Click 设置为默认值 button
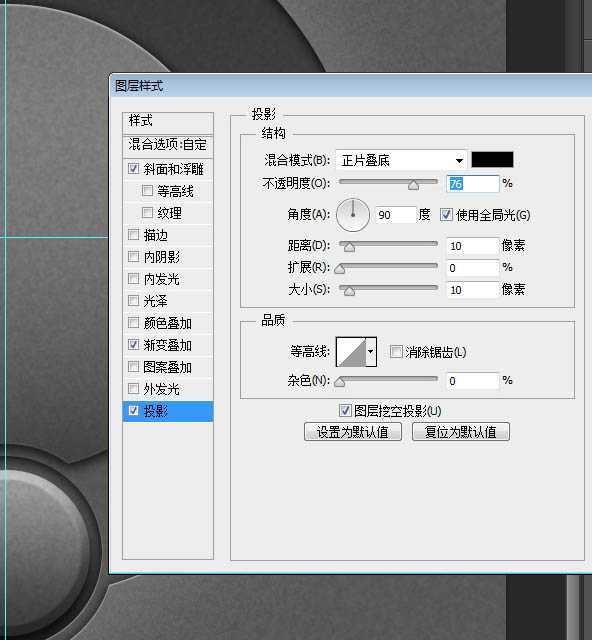Screen dimensions: 592x640 353,432
